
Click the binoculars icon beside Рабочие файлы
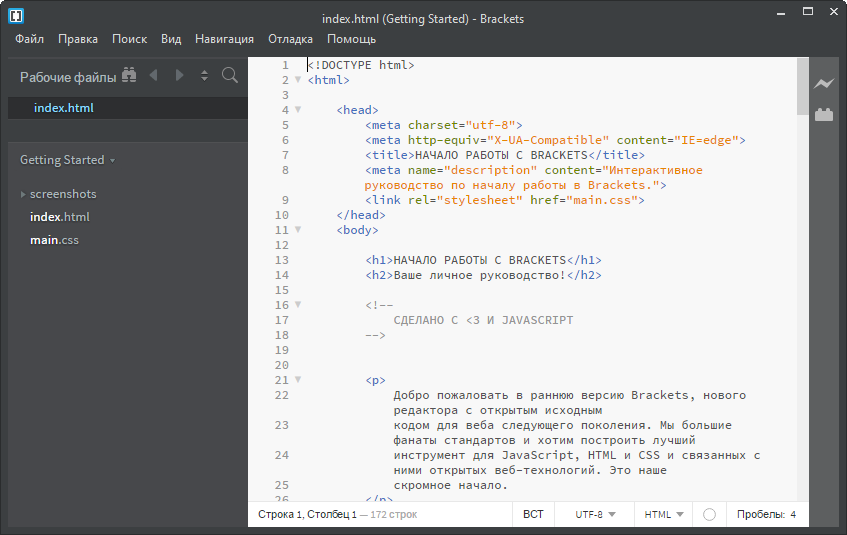(129, 75)
